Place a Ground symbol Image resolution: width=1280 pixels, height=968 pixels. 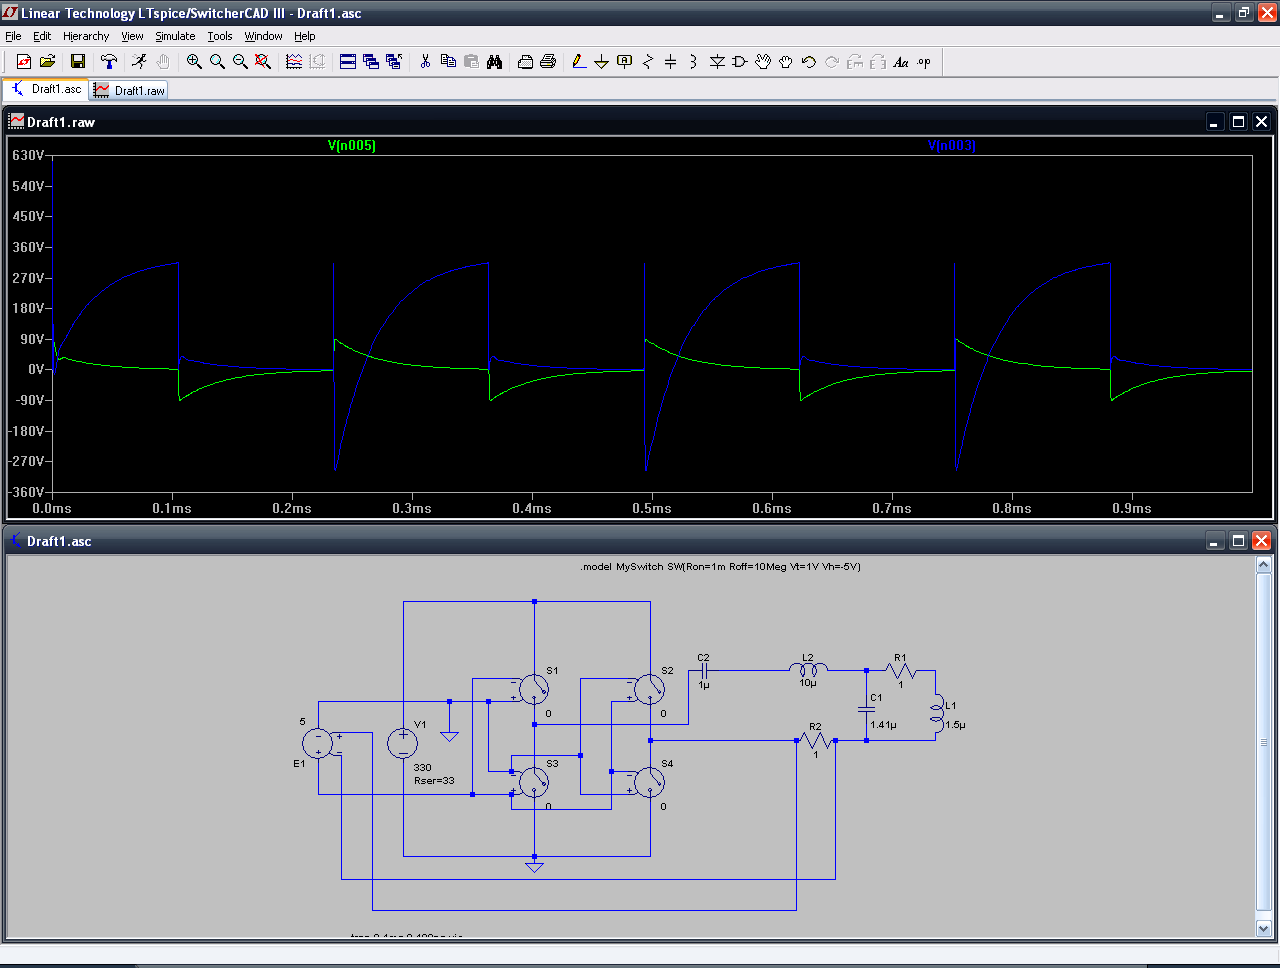coord(602,62)
